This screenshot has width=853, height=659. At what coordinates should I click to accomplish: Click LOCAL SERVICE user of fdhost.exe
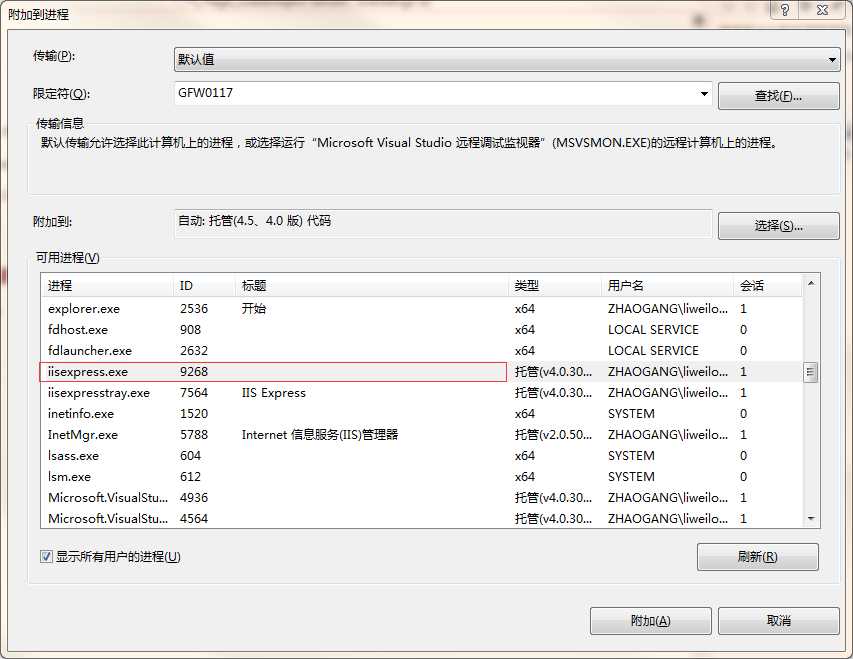[653, 330]
